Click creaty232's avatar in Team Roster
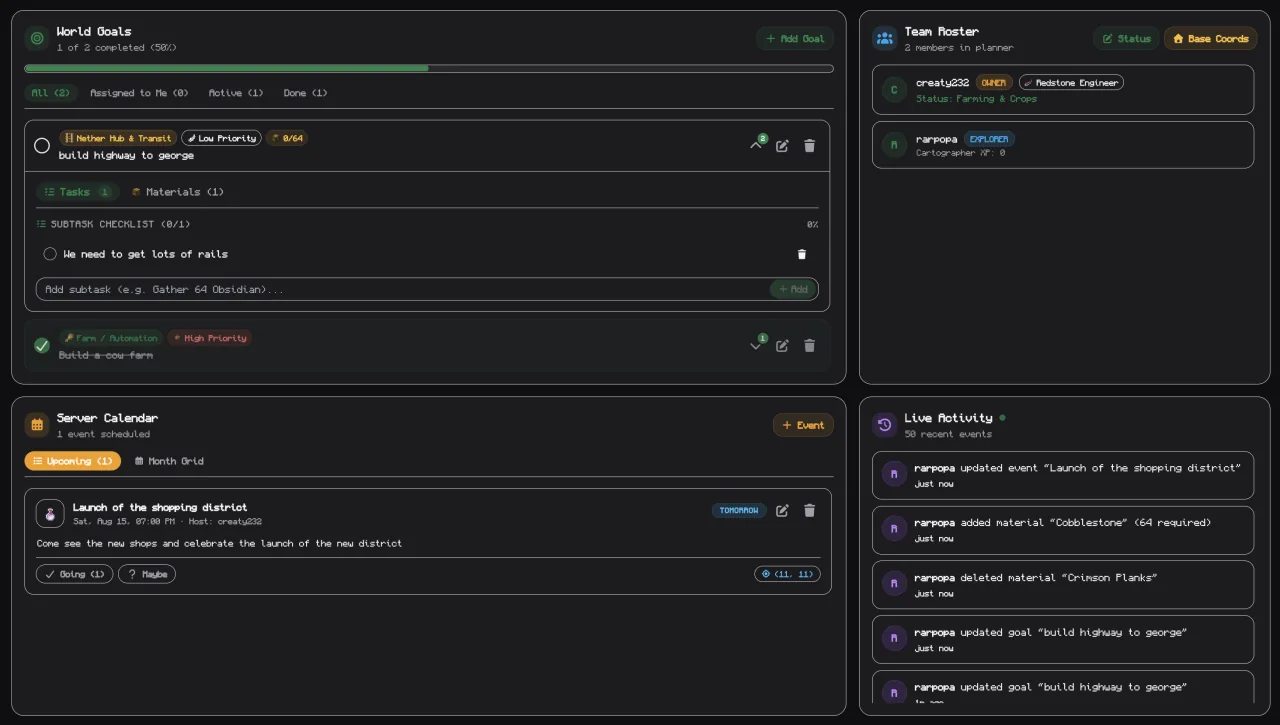1280x725 pixels. [894, 90]
